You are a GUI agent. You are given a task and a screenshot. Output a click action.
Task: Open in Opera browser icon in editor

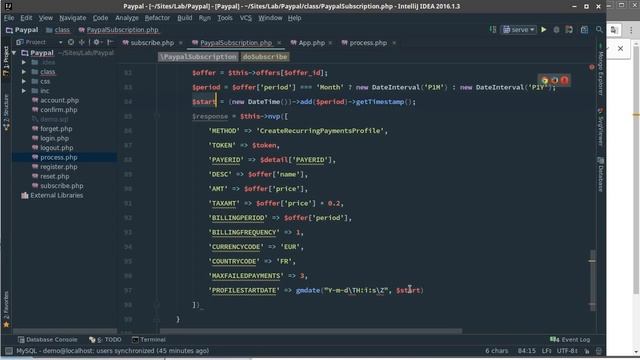coord(564,80)
